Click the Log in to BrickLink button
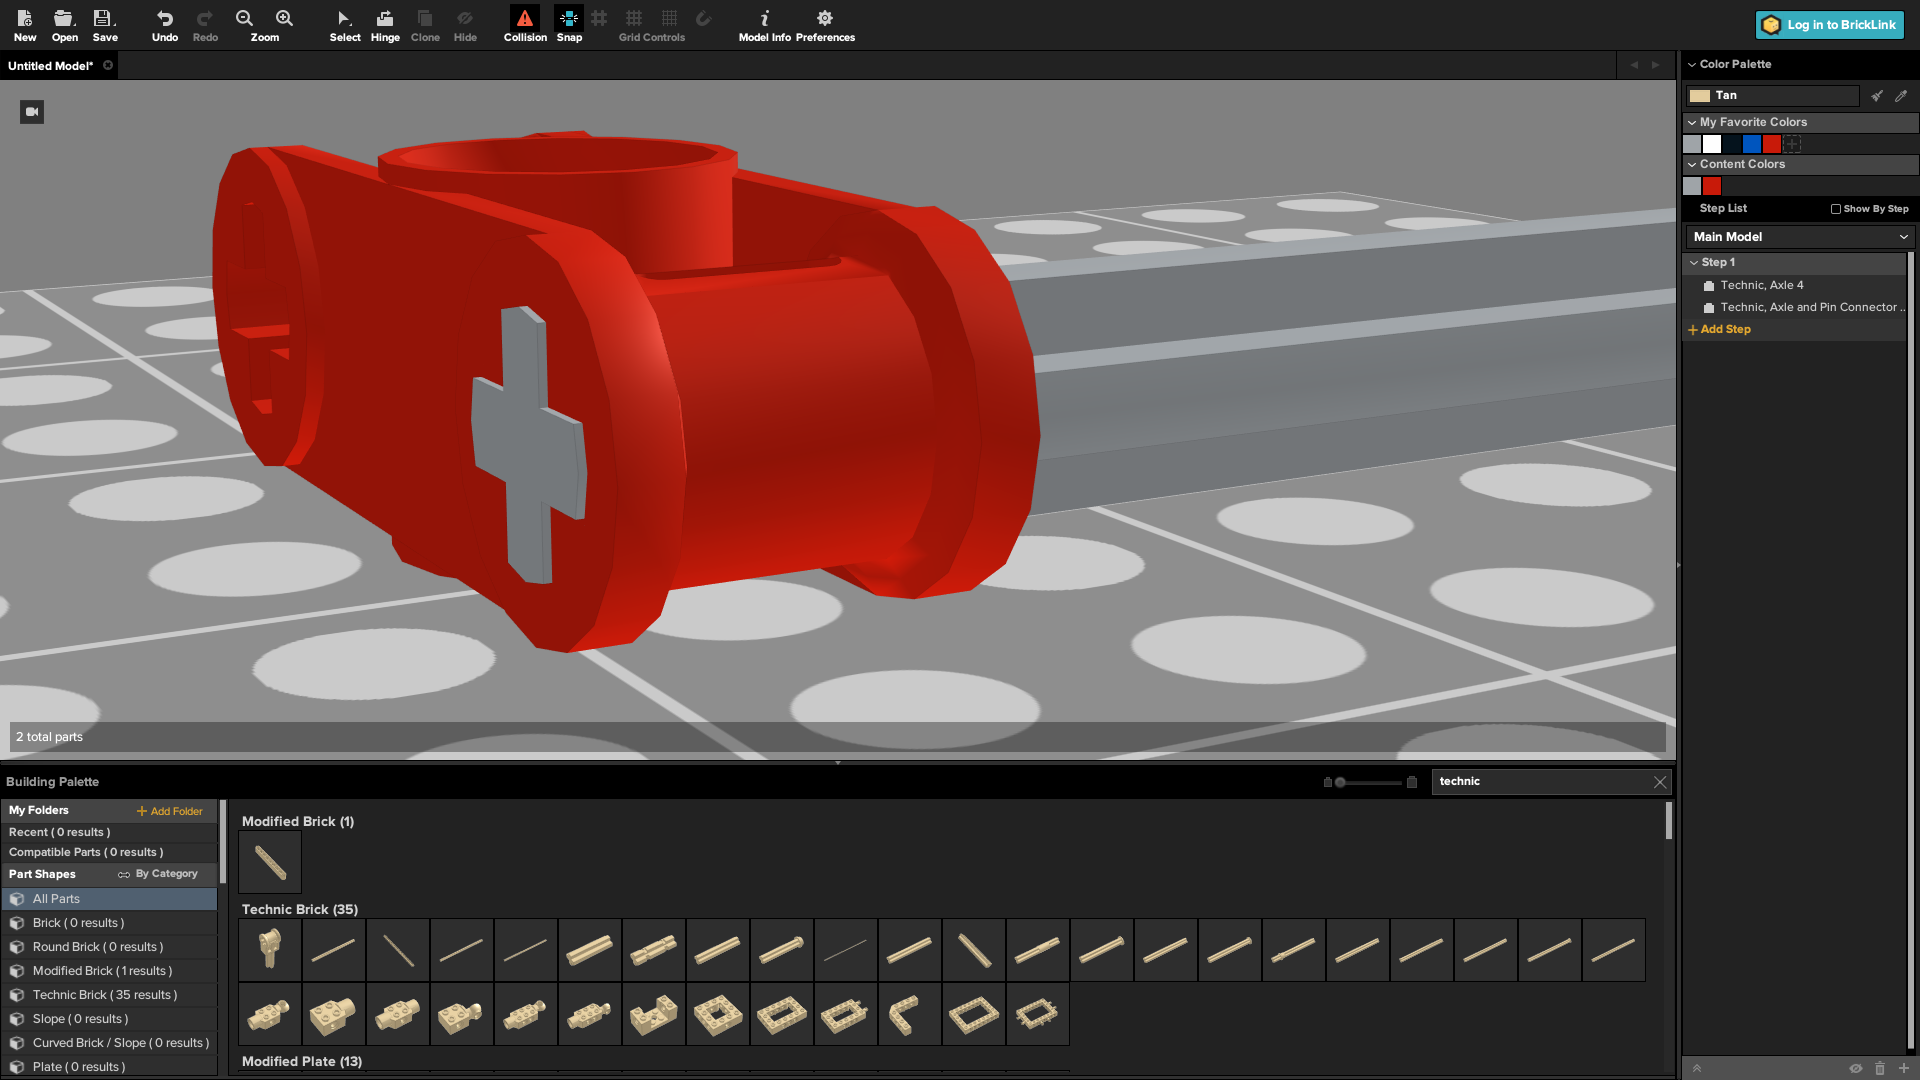 (1830, 25)
